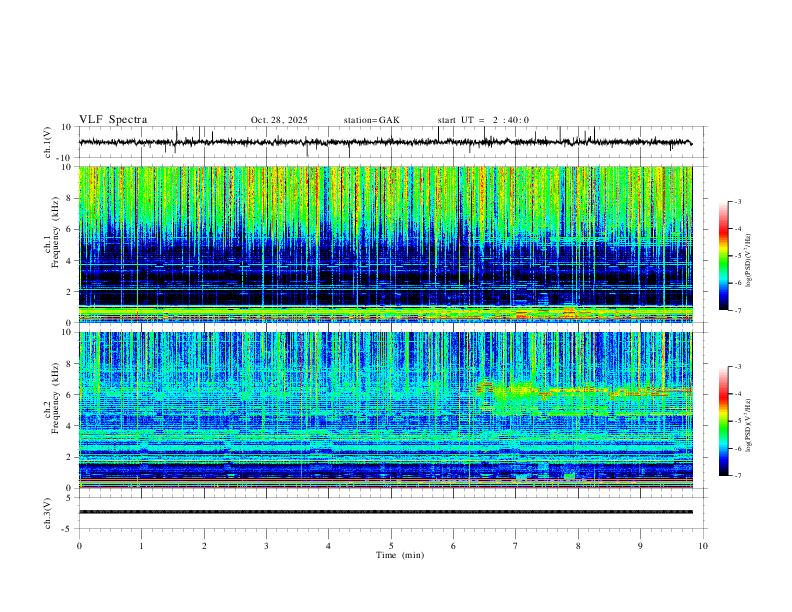Click the ch.1 spectrogram color bar

[x=724, y=256]
